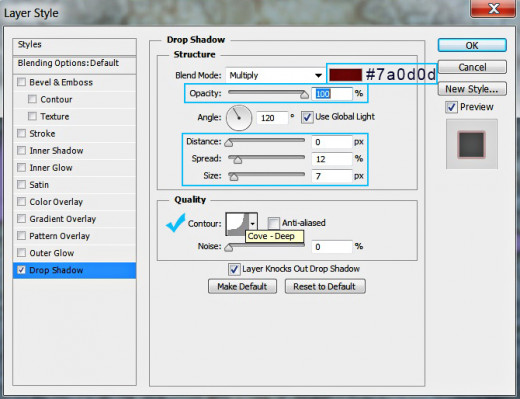
Task: Select the Stroke label in list
Action: point(42,134)
